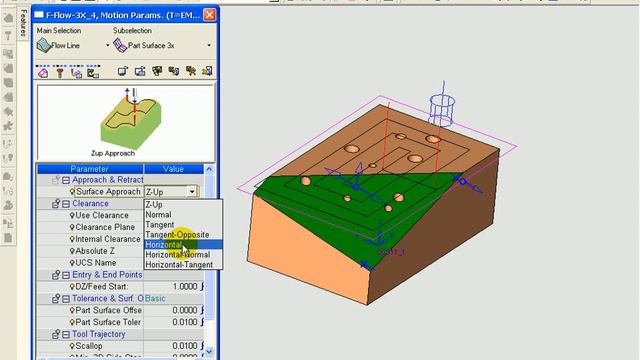The height and width of the screenshot is (360, 640).
Task: Click the single monitor preview icon
Action: click(x=122, y=71)
